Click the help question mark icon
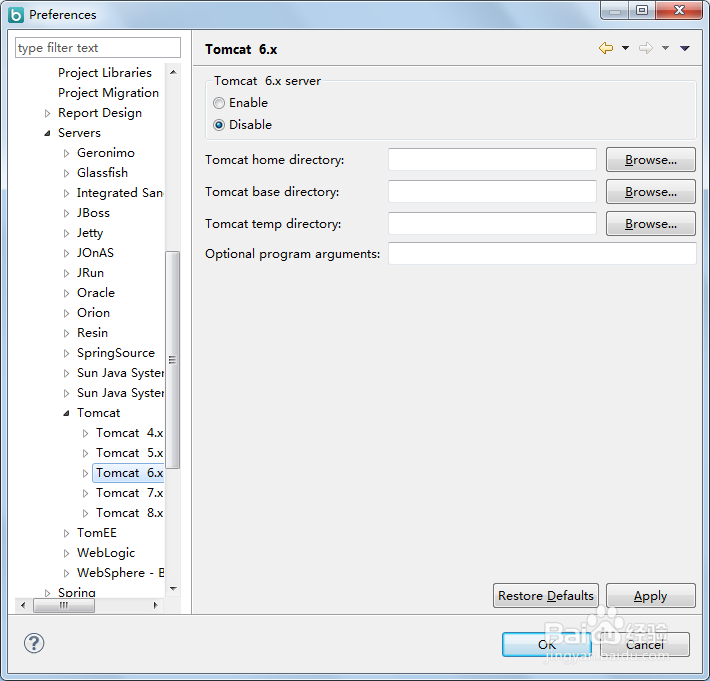Image resolution: width=710 pixels, height=681 pixels. (x=34, y=643)
